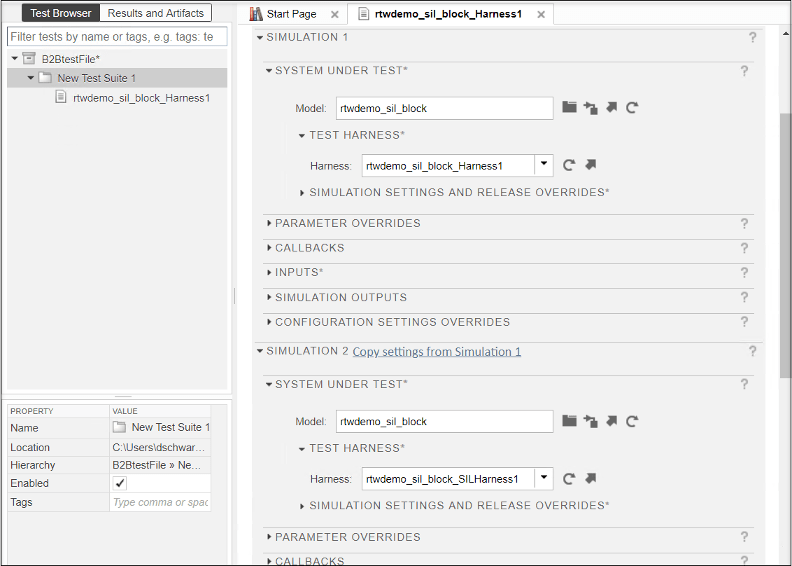
Task: Browse for model folder in Simulation 2
Action: pyautogui.click(x=569, y=421)
